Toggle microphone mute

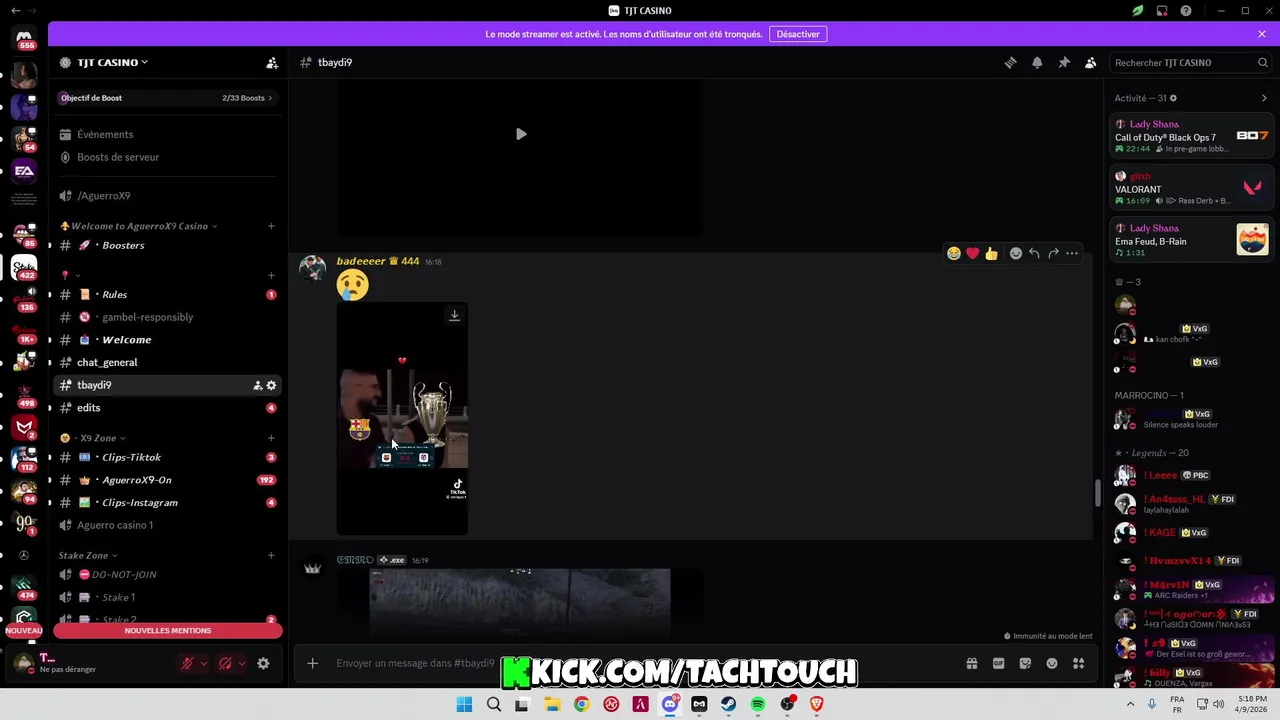[186, 663]
